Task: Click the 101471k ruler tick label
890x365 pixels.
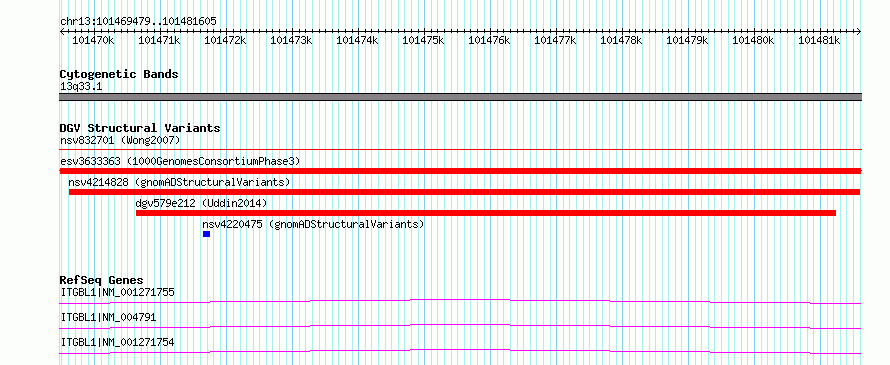Action: click(159, 40)
